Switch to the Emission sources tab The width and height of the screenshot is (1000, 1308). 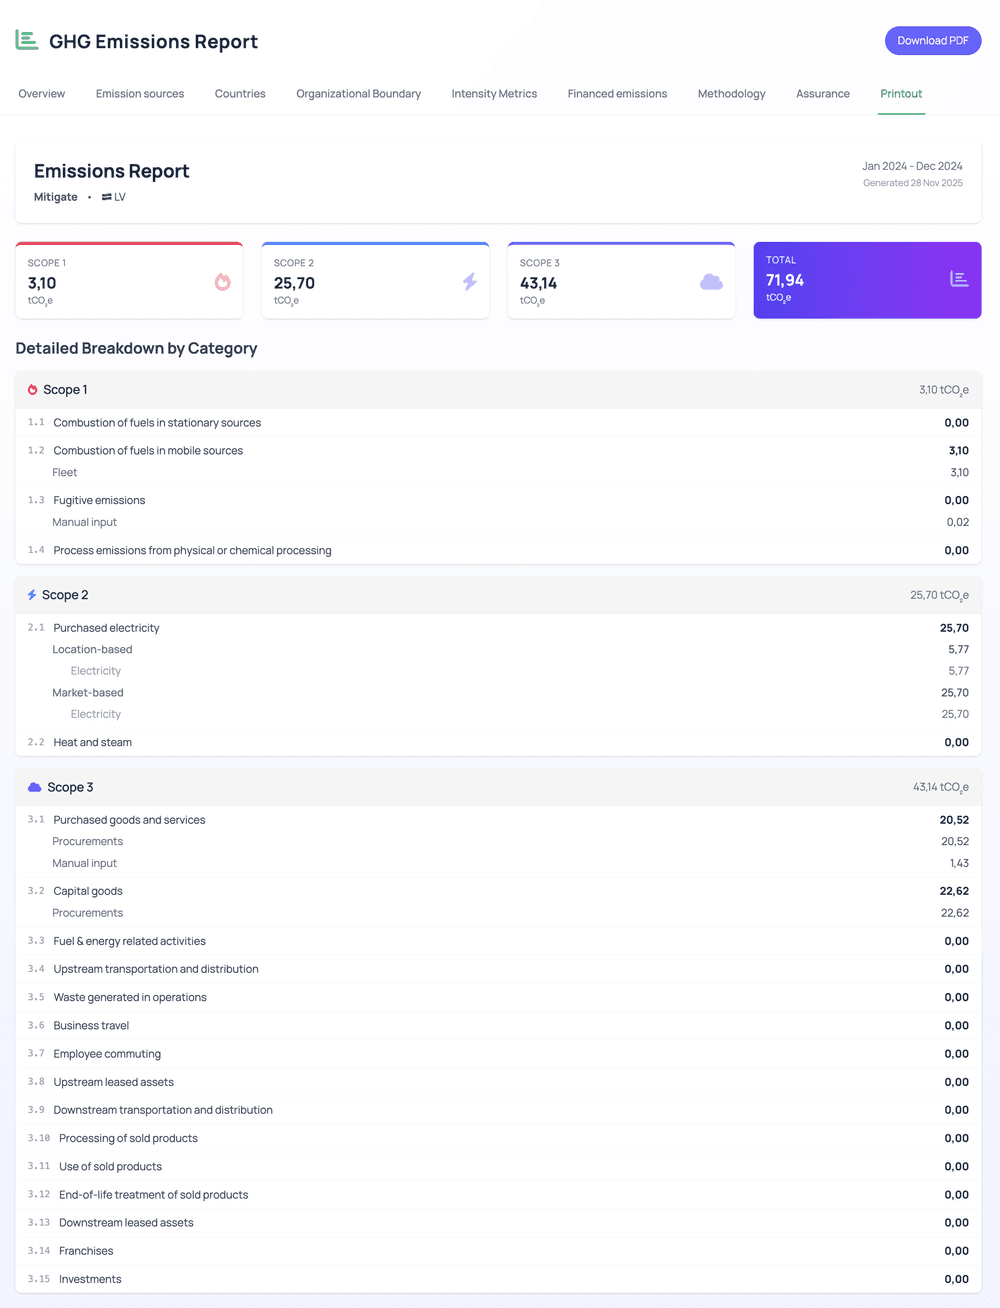click(140, 94)
